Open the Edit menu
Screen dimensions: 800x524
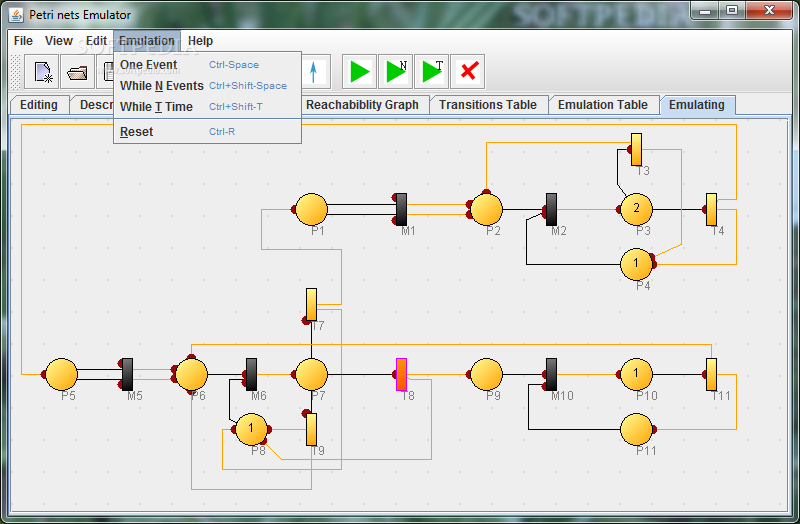tap(96, 41)
